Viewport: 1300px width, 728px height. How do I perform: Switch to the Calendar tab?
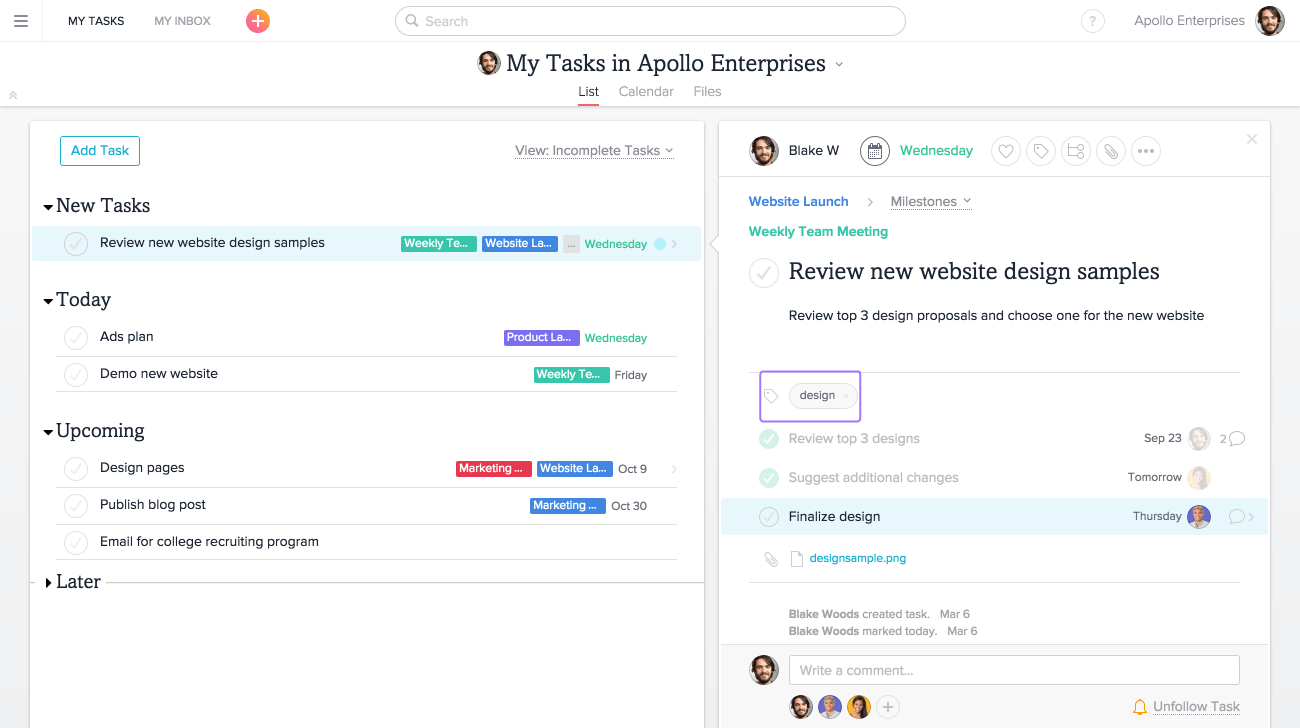(x=646, y=92)
